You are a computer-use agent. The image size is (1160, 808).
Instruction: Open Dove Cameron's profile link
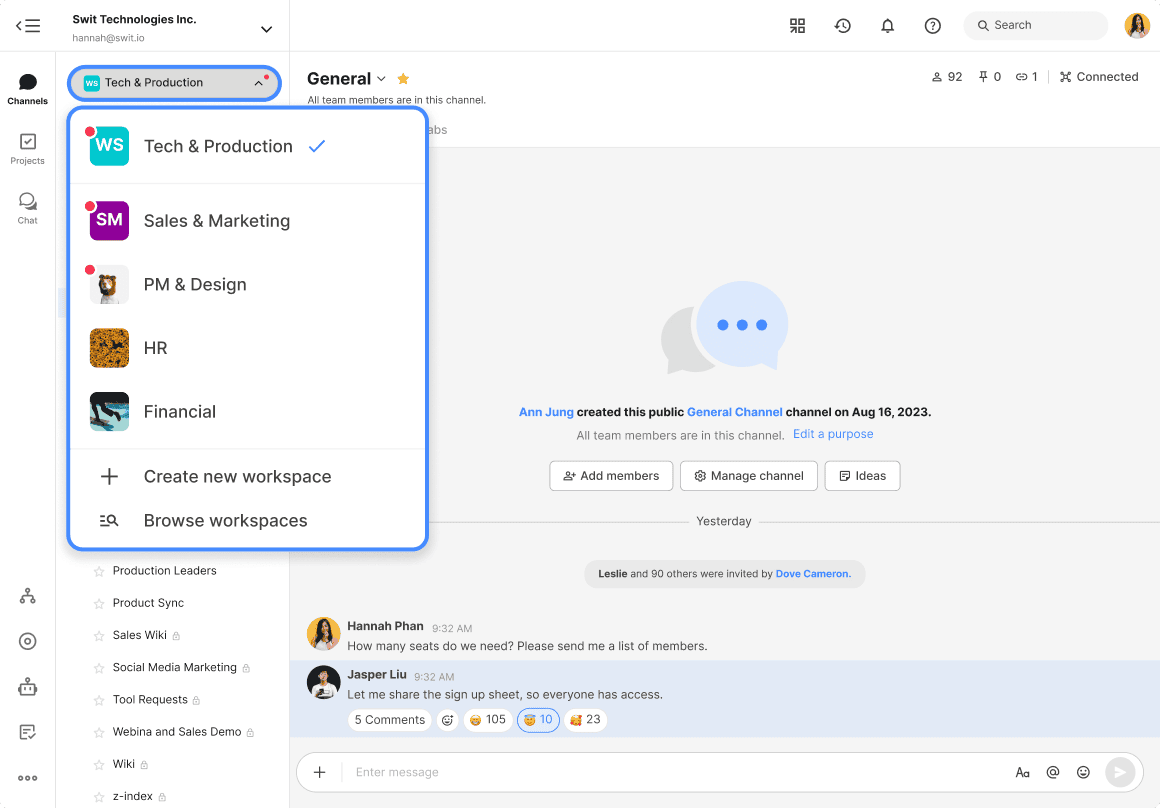coord(813,574)
